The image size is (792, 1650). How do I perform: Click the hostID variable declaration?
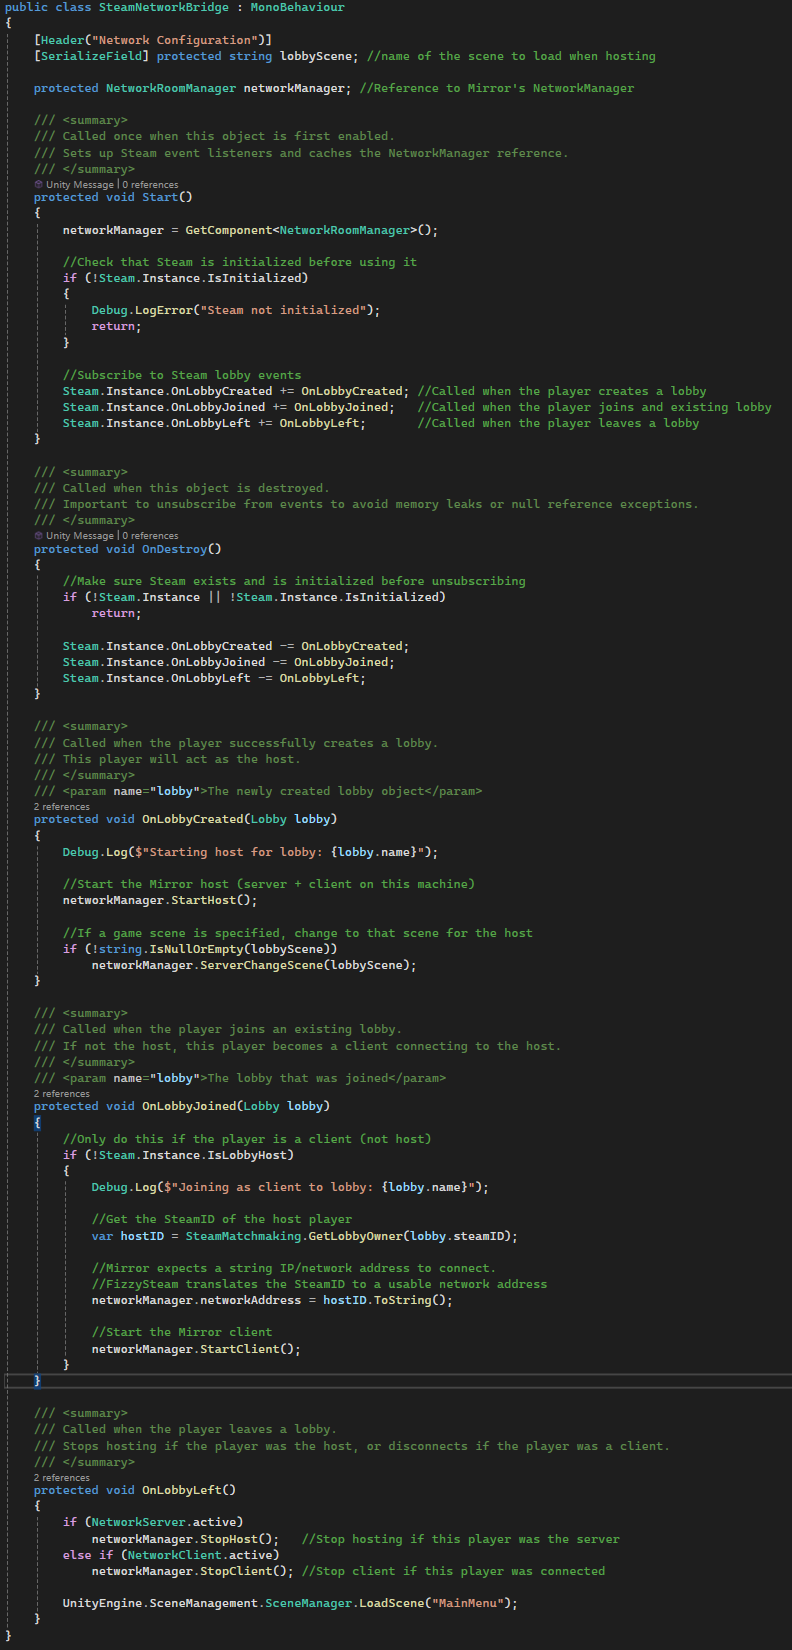click(x=142, y=1236)
